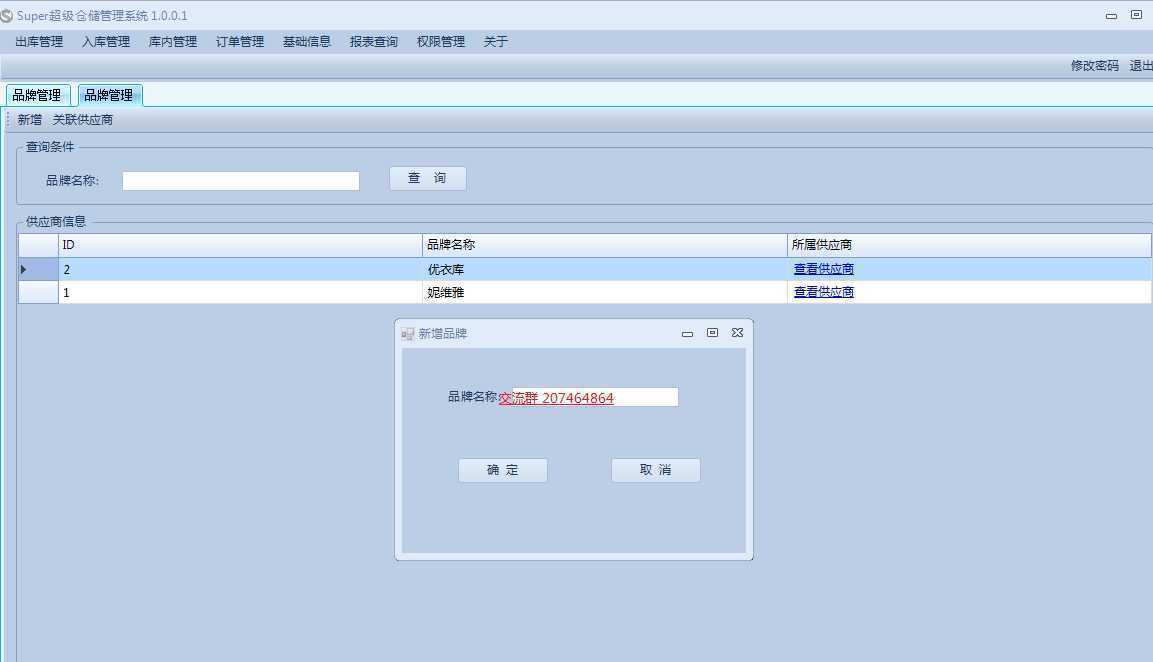Open 查看供应商 link for 妮维雅
Viewport: 1153px width, 662px height.
point(824,292)
